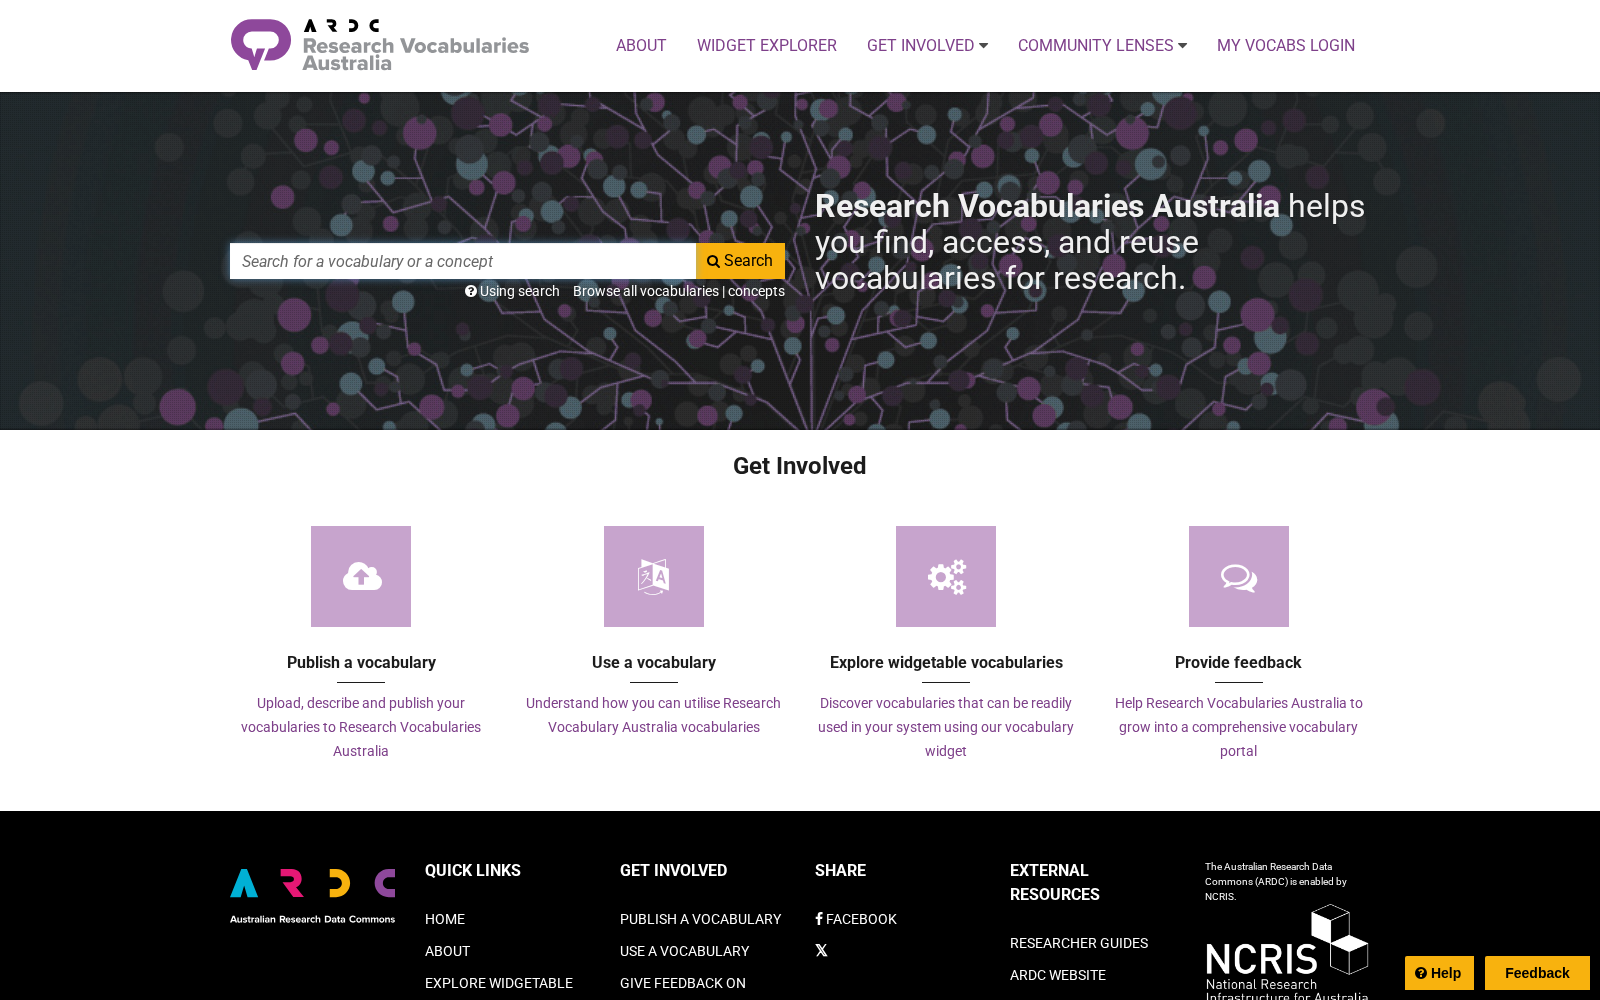Screen dimensions: 1600x1000
Task: Go to My Vocabs Login
Action: coord(1286,45)
